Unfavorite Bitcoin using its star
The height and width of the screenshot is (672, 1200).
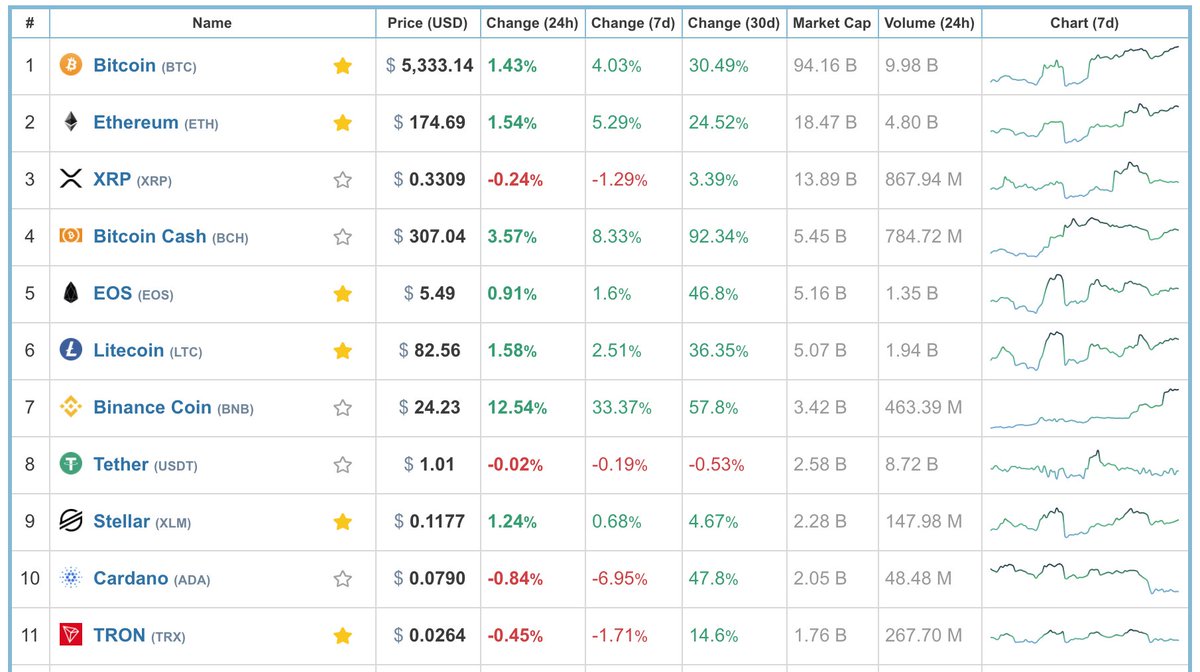[342, 66]
